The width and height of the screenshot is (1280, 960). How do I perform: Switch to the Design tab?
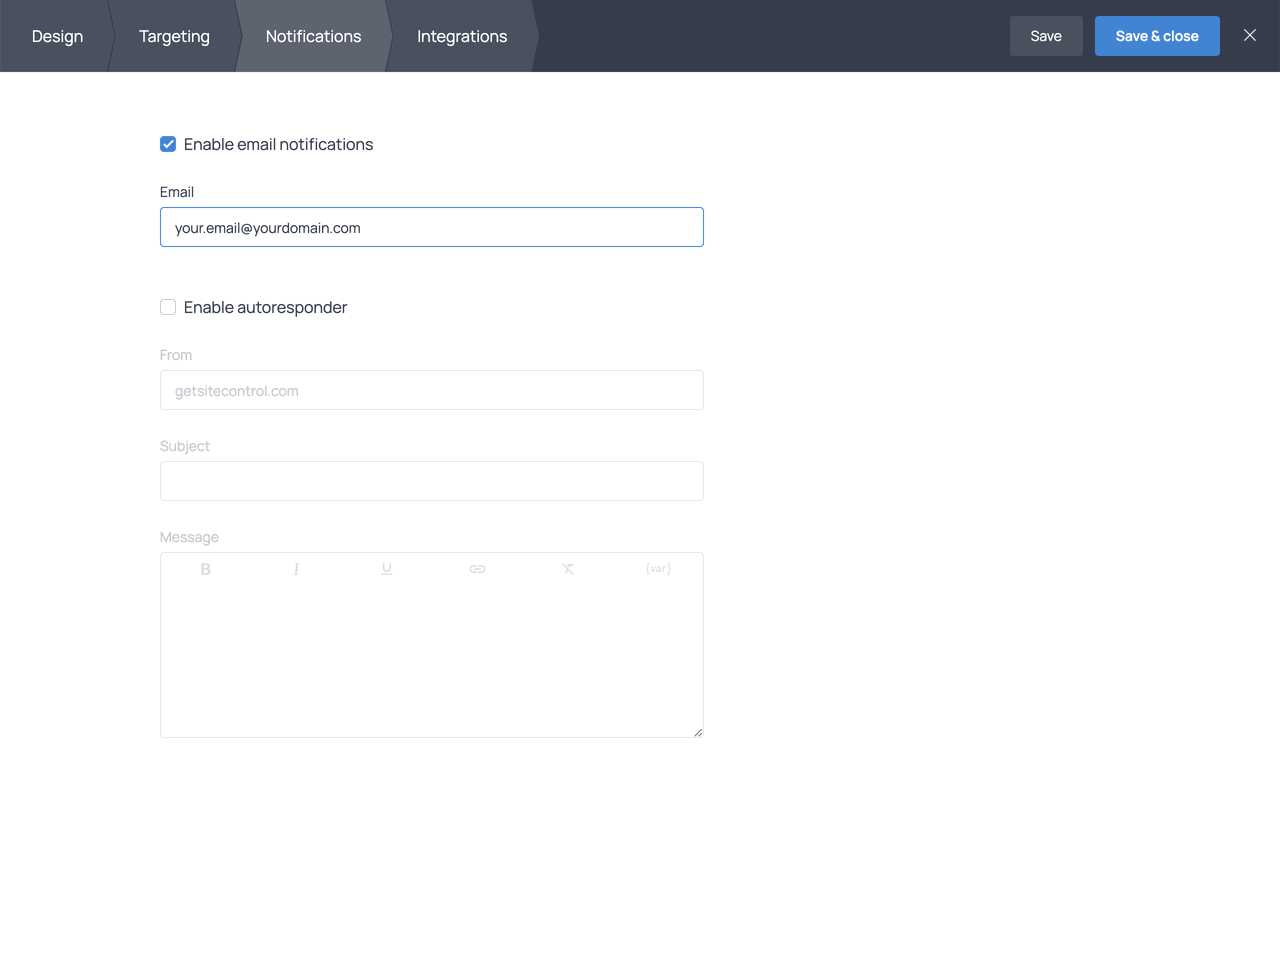(57, 36)
